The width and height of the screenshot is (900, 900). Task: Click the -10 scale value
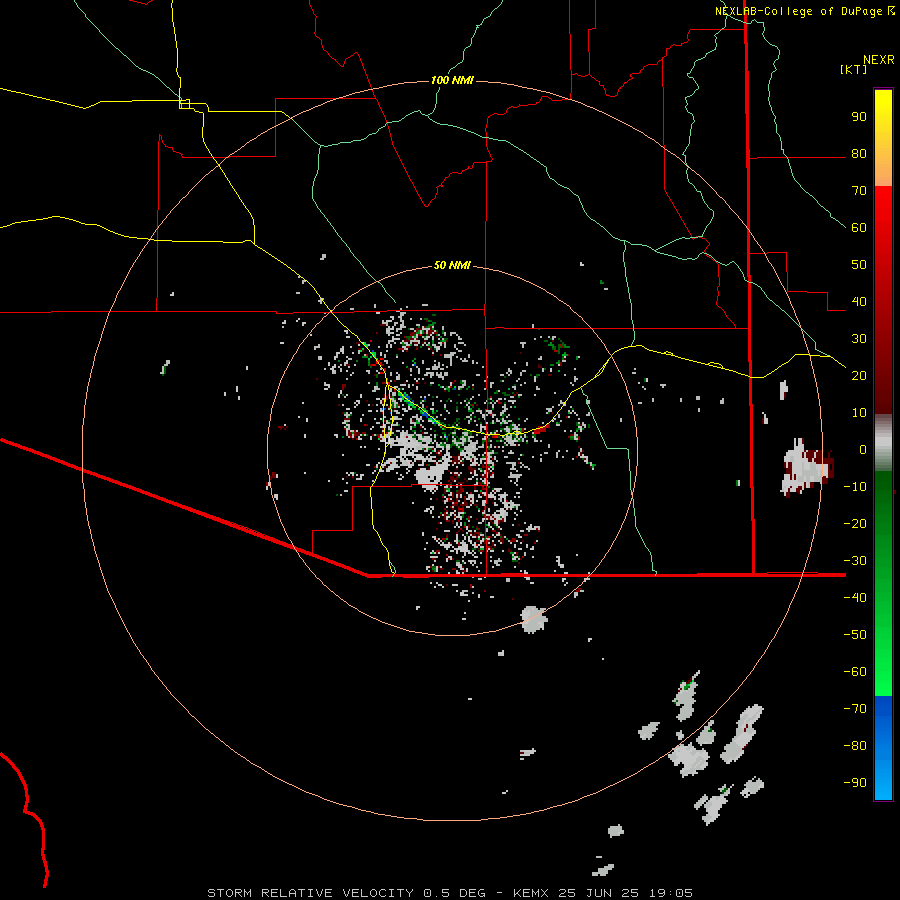(x=855, y=487)
